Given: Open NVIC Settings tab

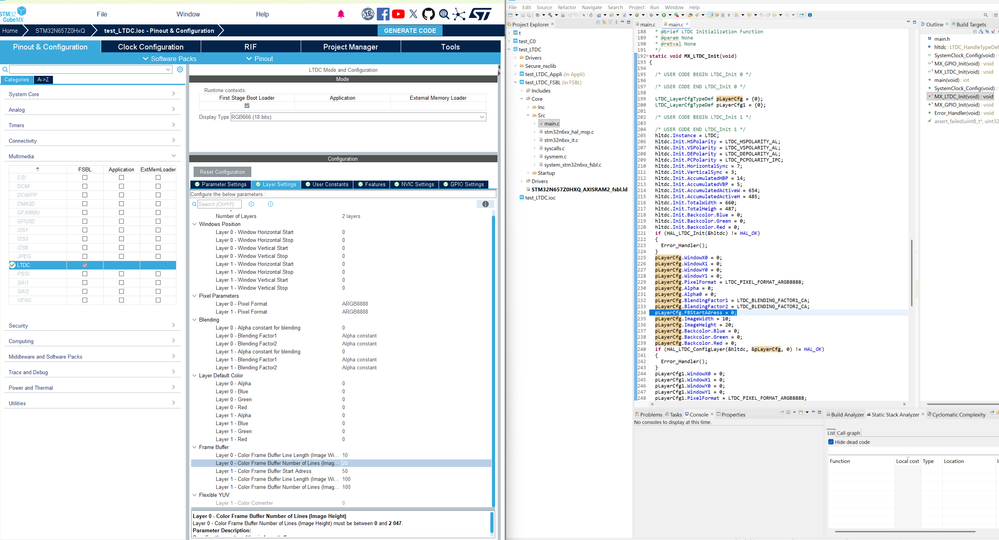Looking at the screenshot, I should 413,185.
